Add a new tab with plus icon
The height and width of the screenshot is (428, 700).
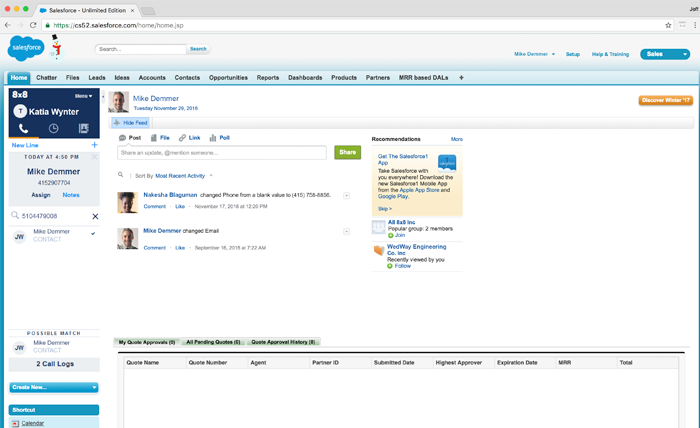(x=461, y=77)
